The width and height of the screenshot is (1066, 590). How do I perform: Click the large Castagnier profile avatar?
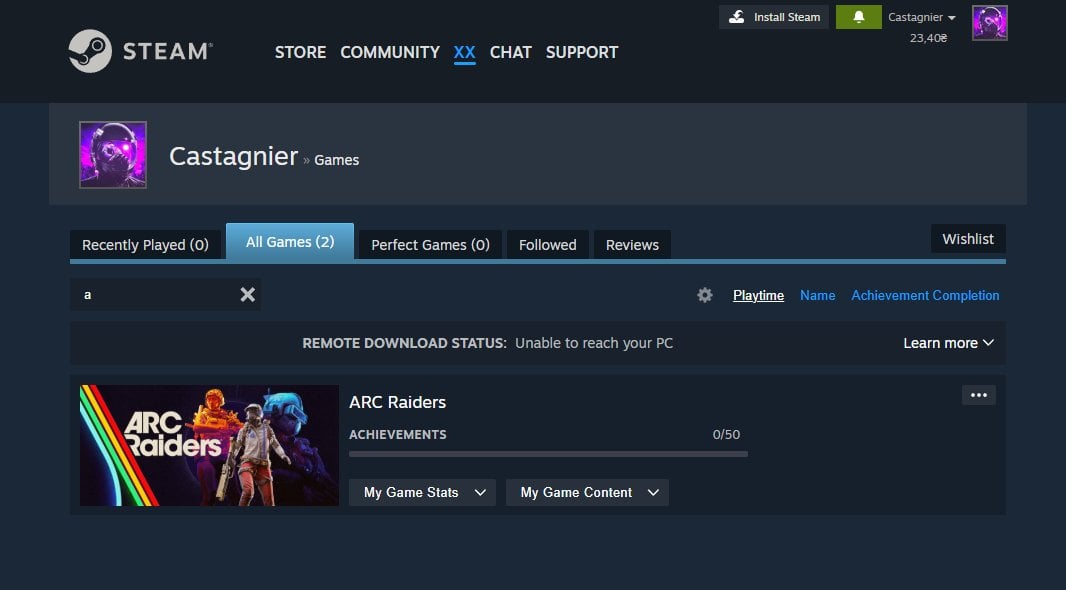click(x=113, y=155)
